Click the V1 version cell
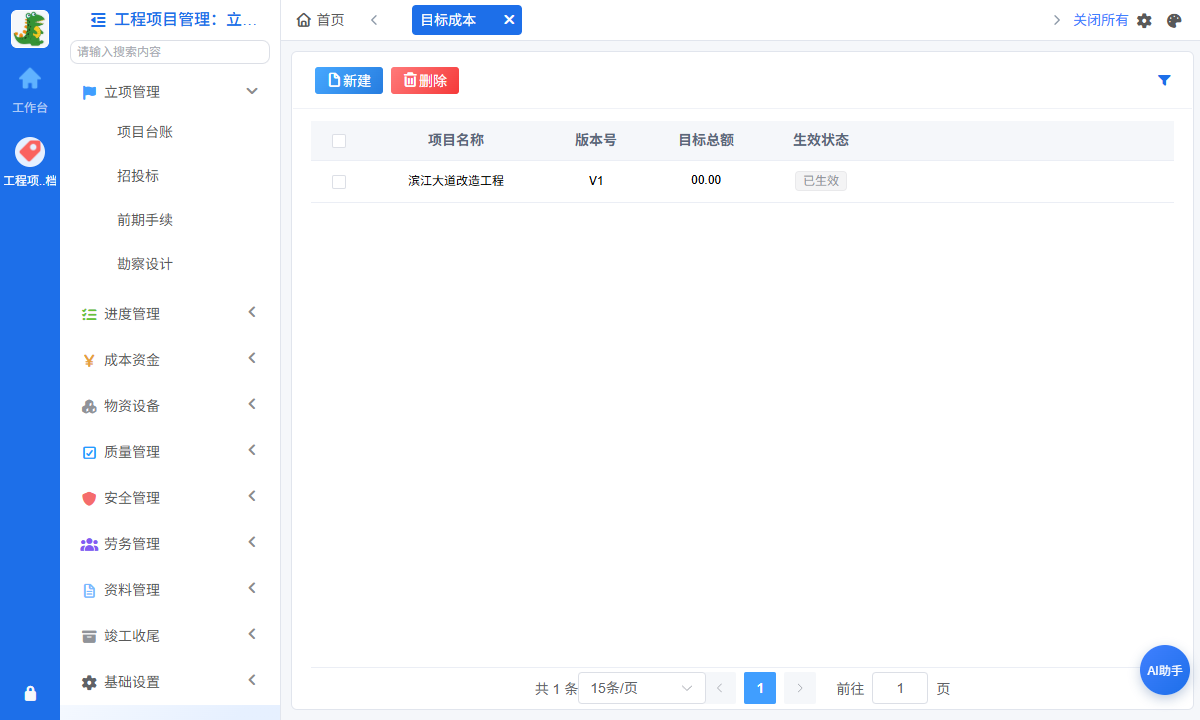1200x720 pixels. click(596, 181)
